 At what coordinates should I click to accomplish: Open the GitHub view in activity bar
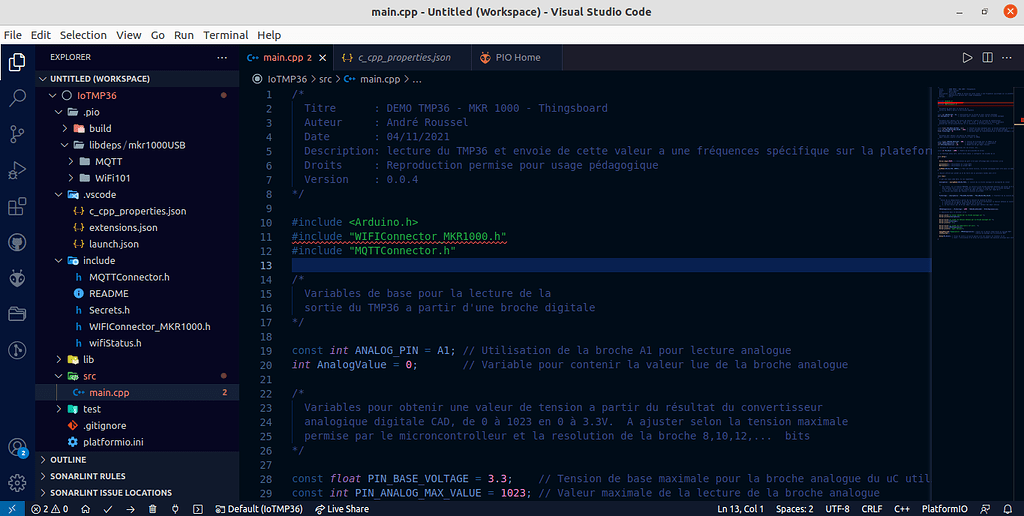coord(17,243)
